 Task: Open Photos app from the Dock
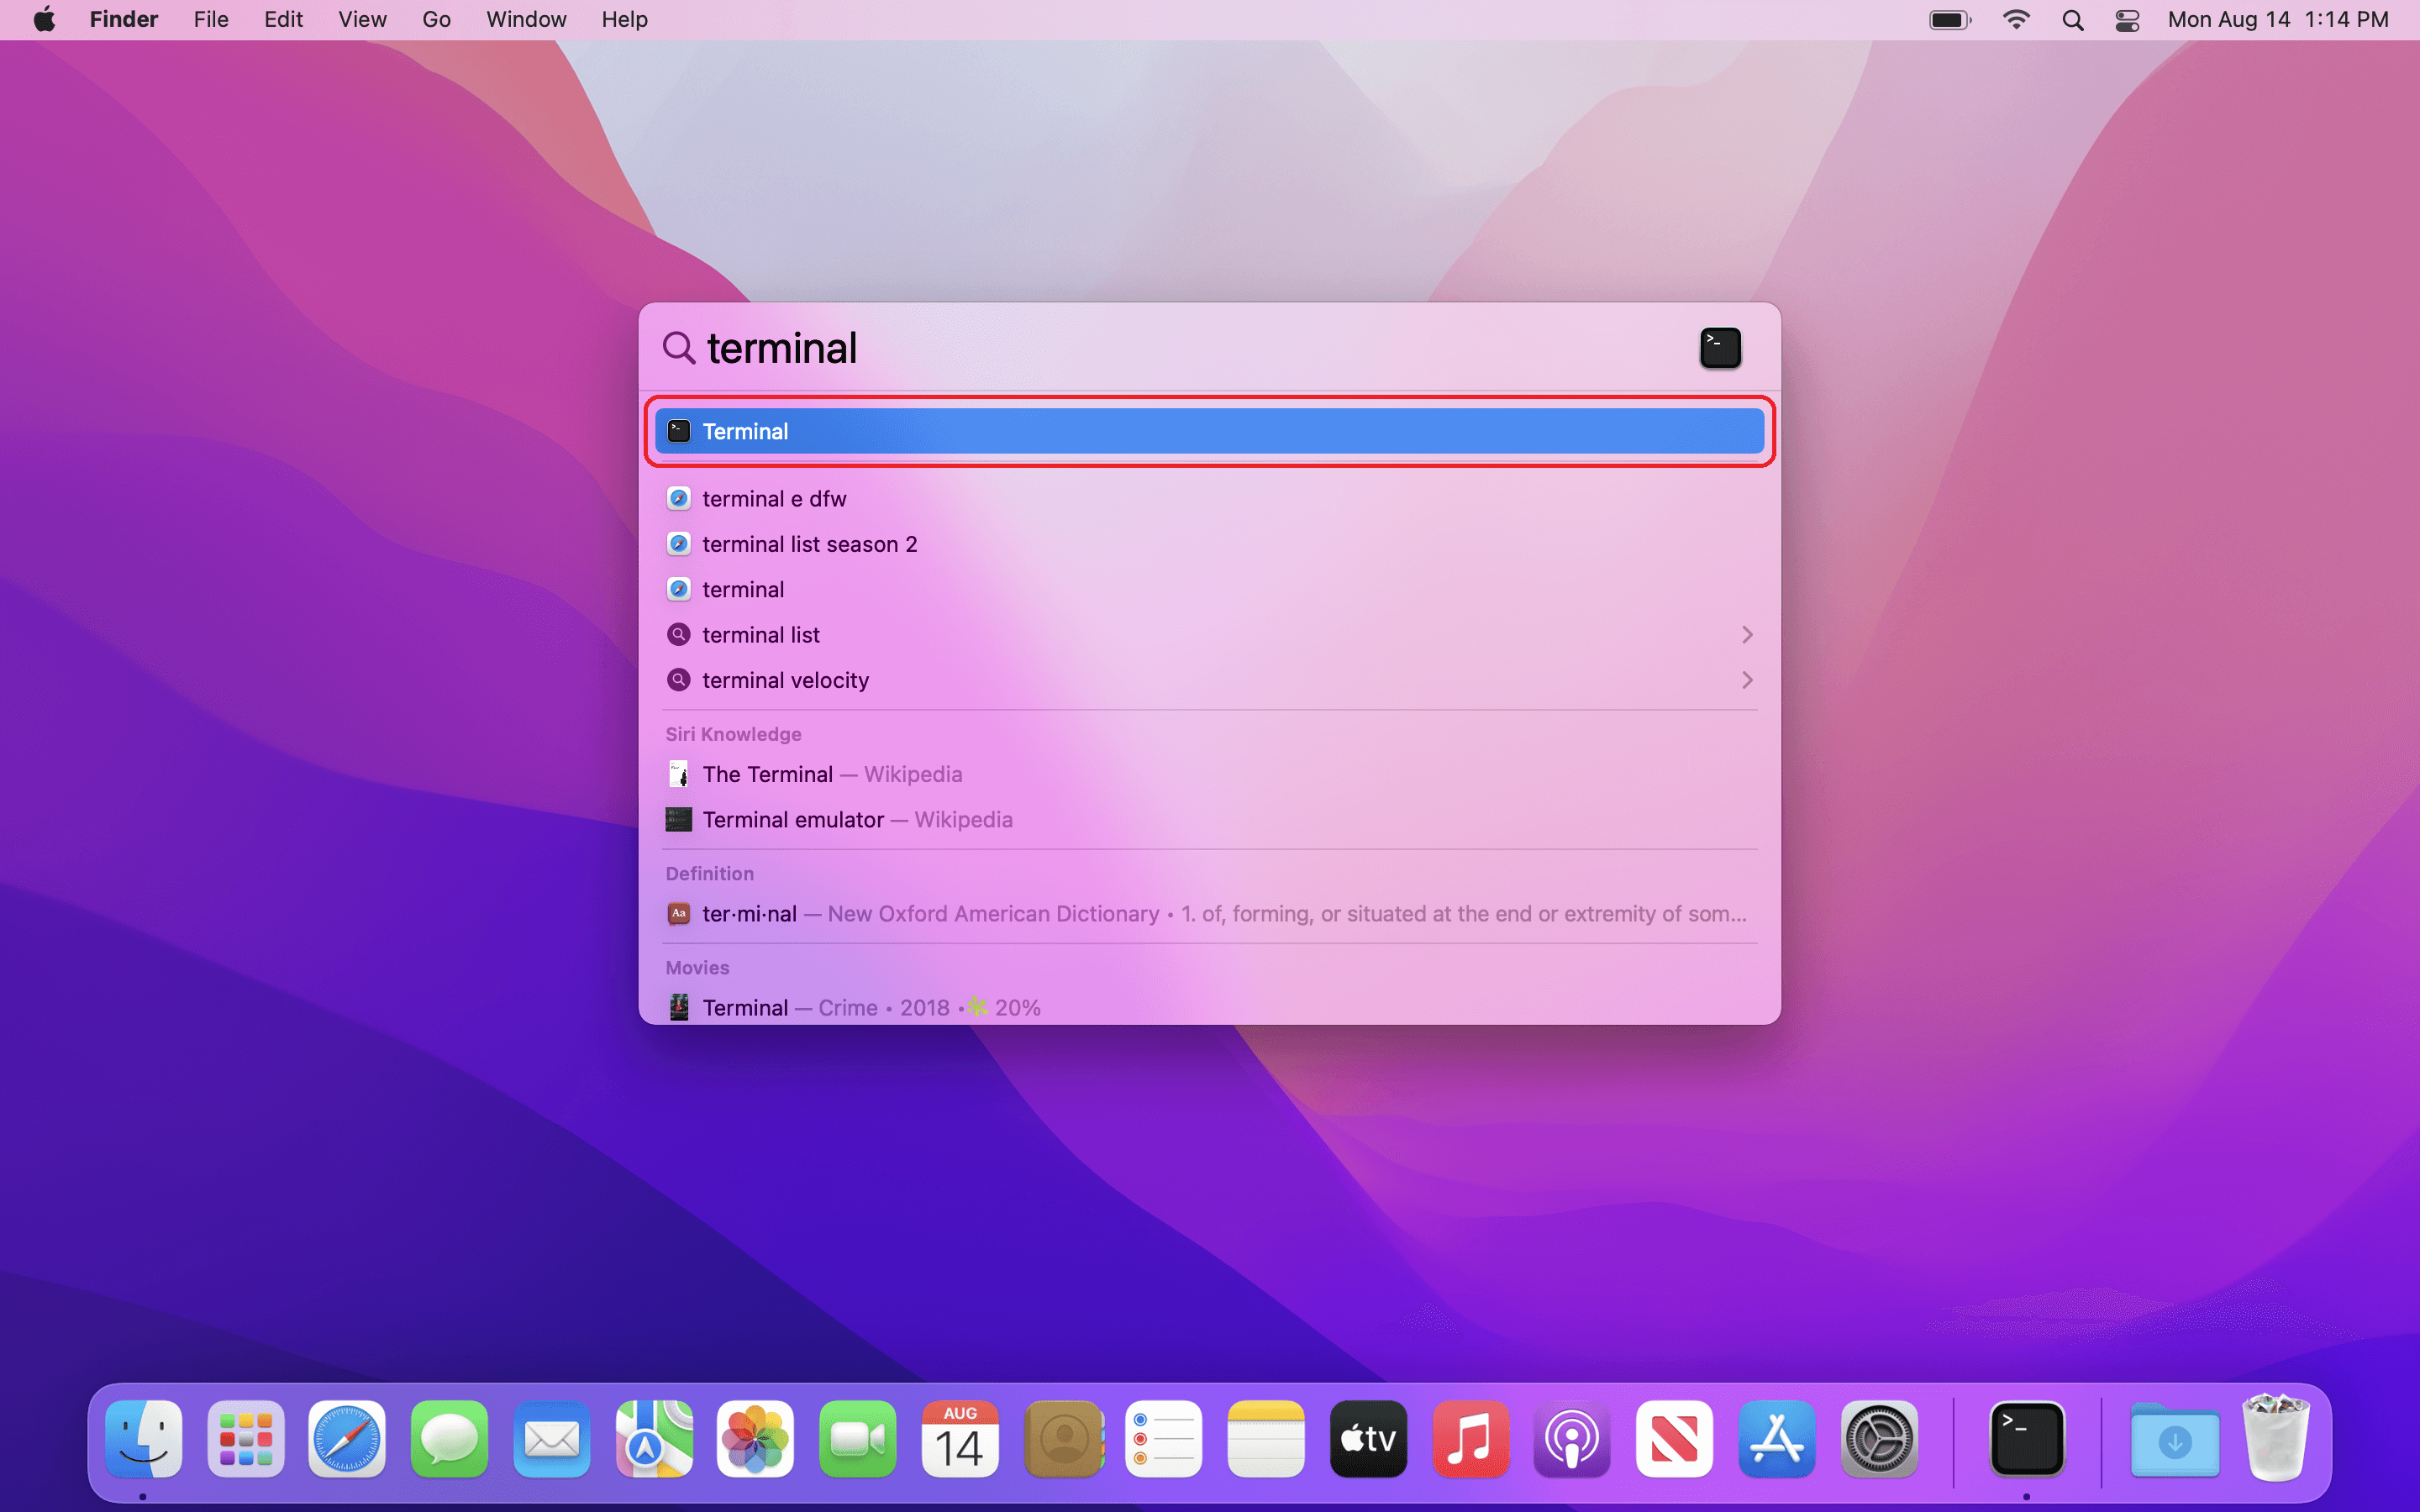755,1439
